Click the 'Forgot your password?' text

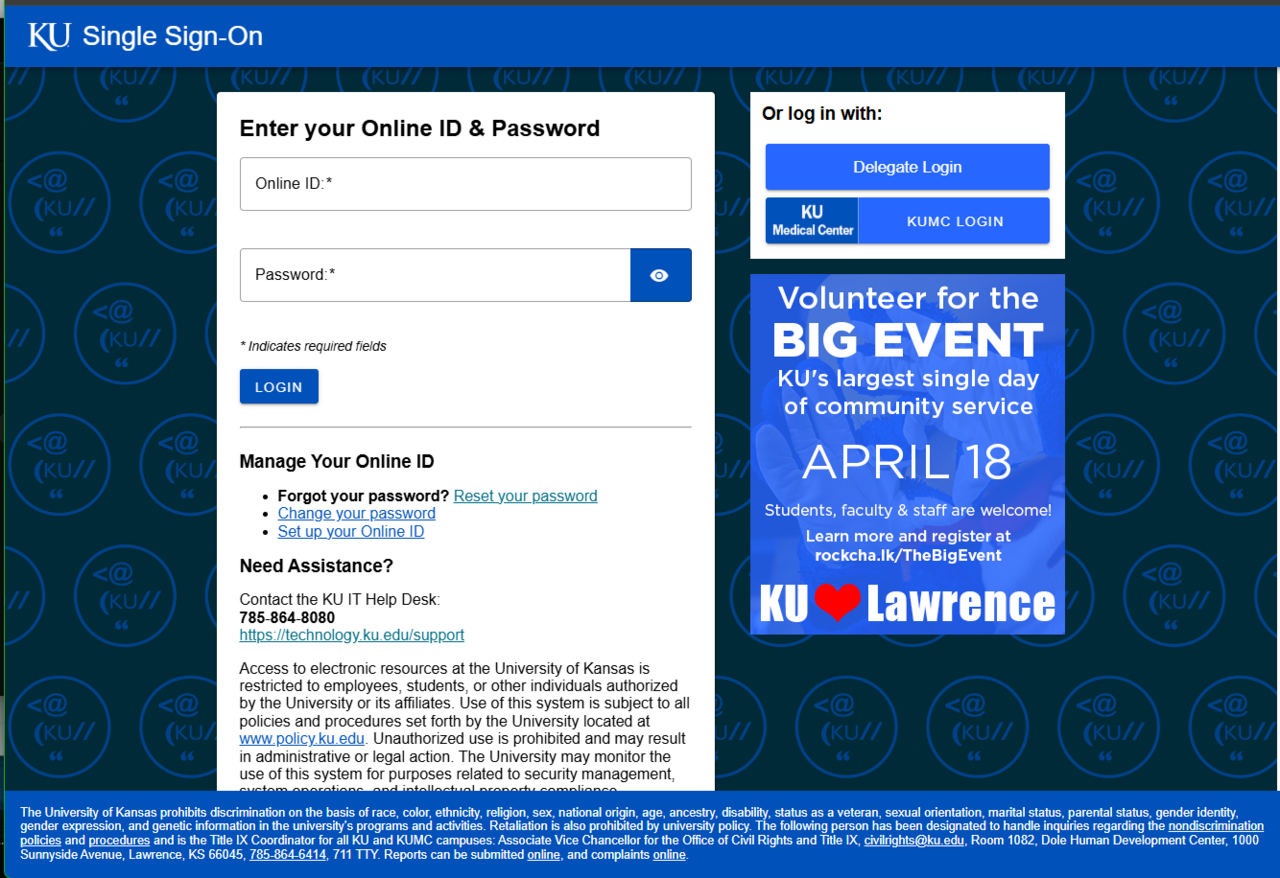(x=363, y=496)
